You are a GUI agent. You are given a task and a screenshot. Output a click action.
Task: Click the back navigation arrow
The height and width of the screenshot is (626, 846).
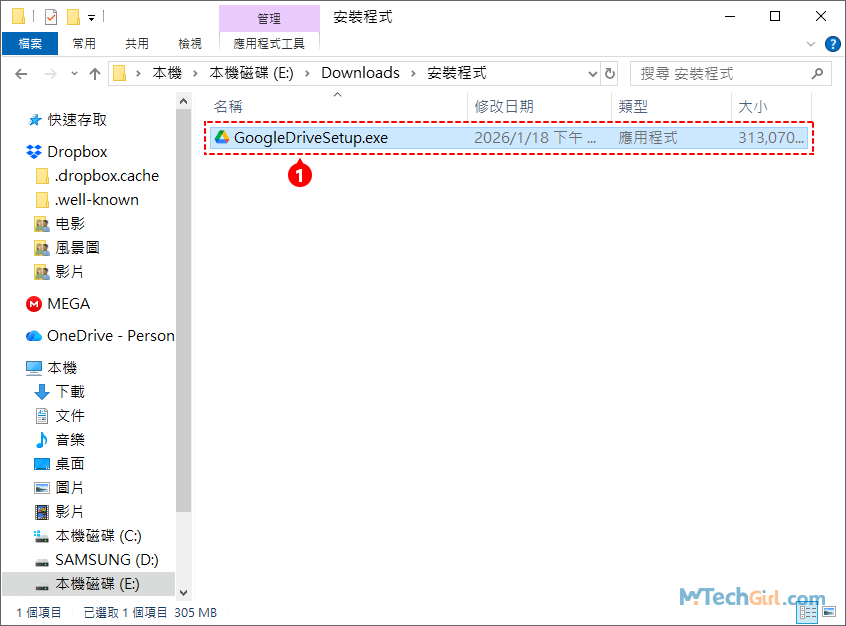(22, 73)
